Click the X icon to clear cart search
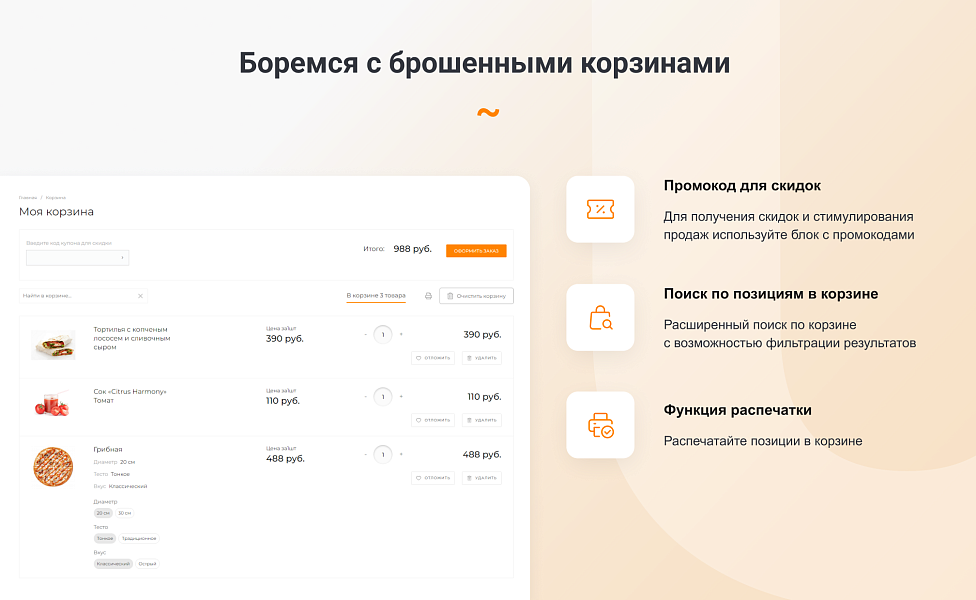Screen dimensions: 976x600 pos(139,295)
